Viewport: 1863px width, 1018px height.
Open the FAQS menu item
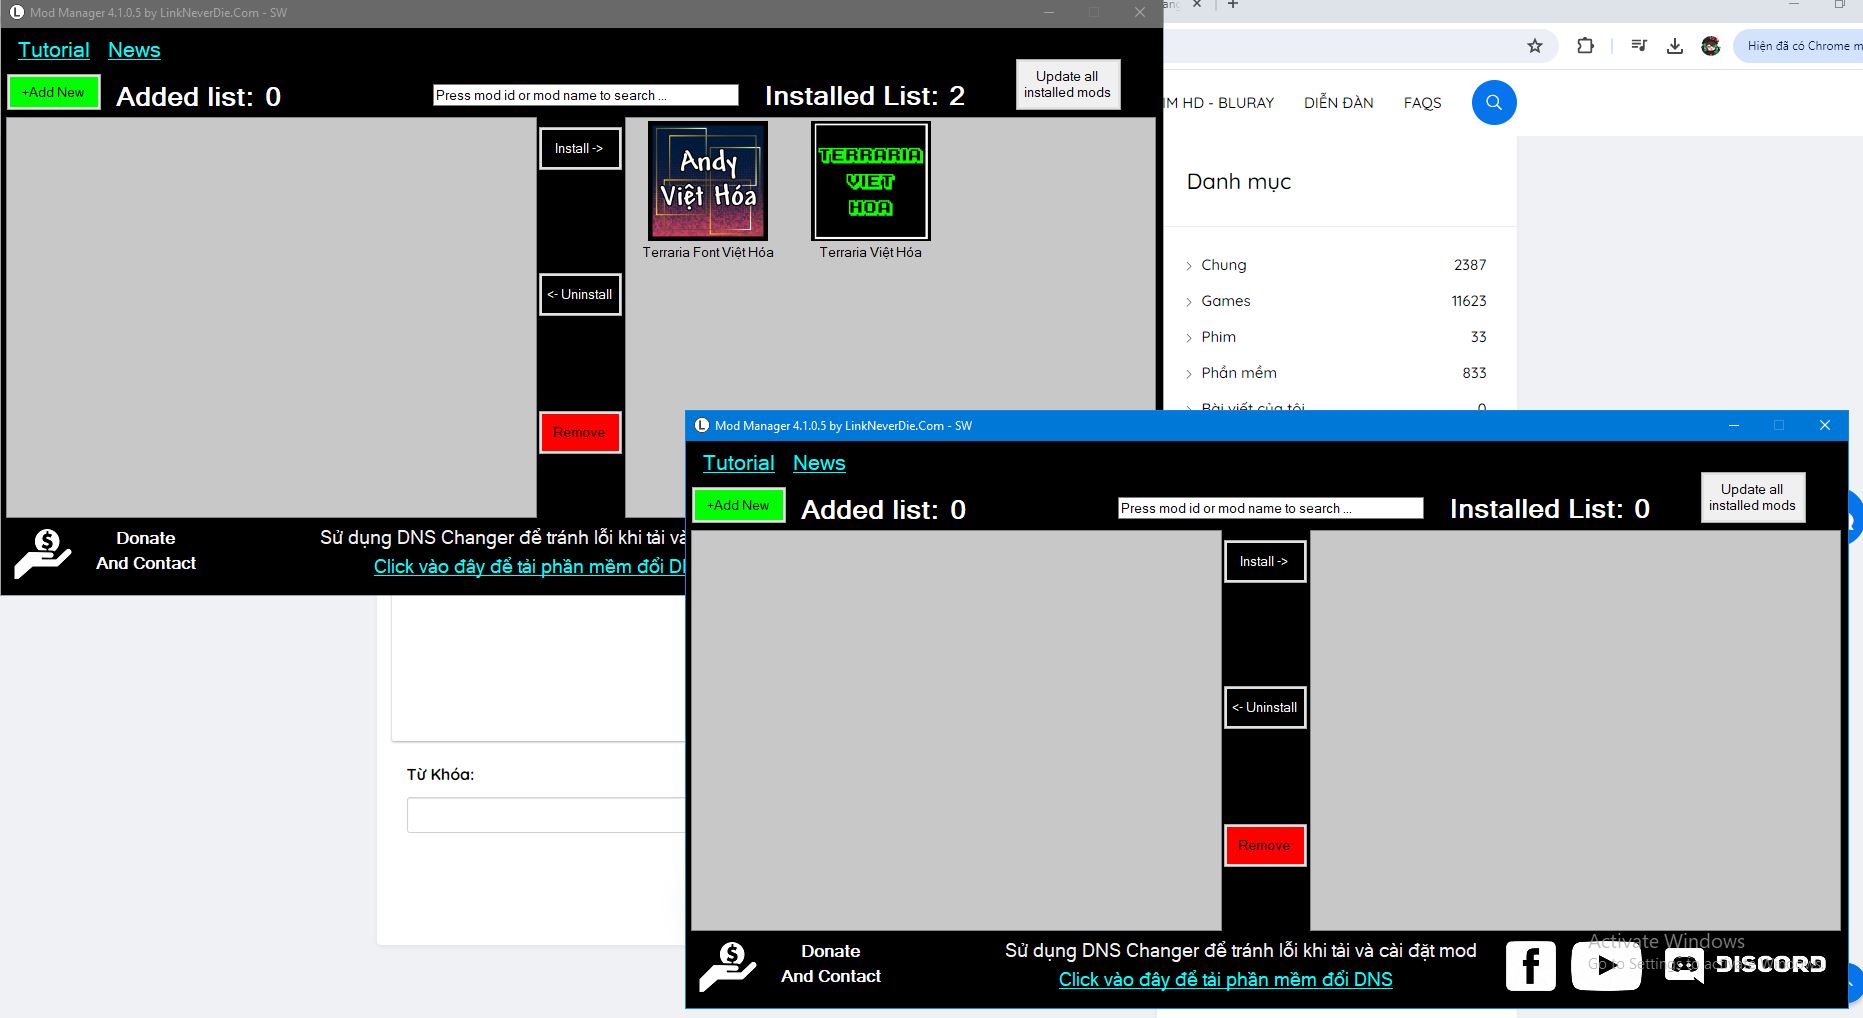click(x=1422, y=103)
